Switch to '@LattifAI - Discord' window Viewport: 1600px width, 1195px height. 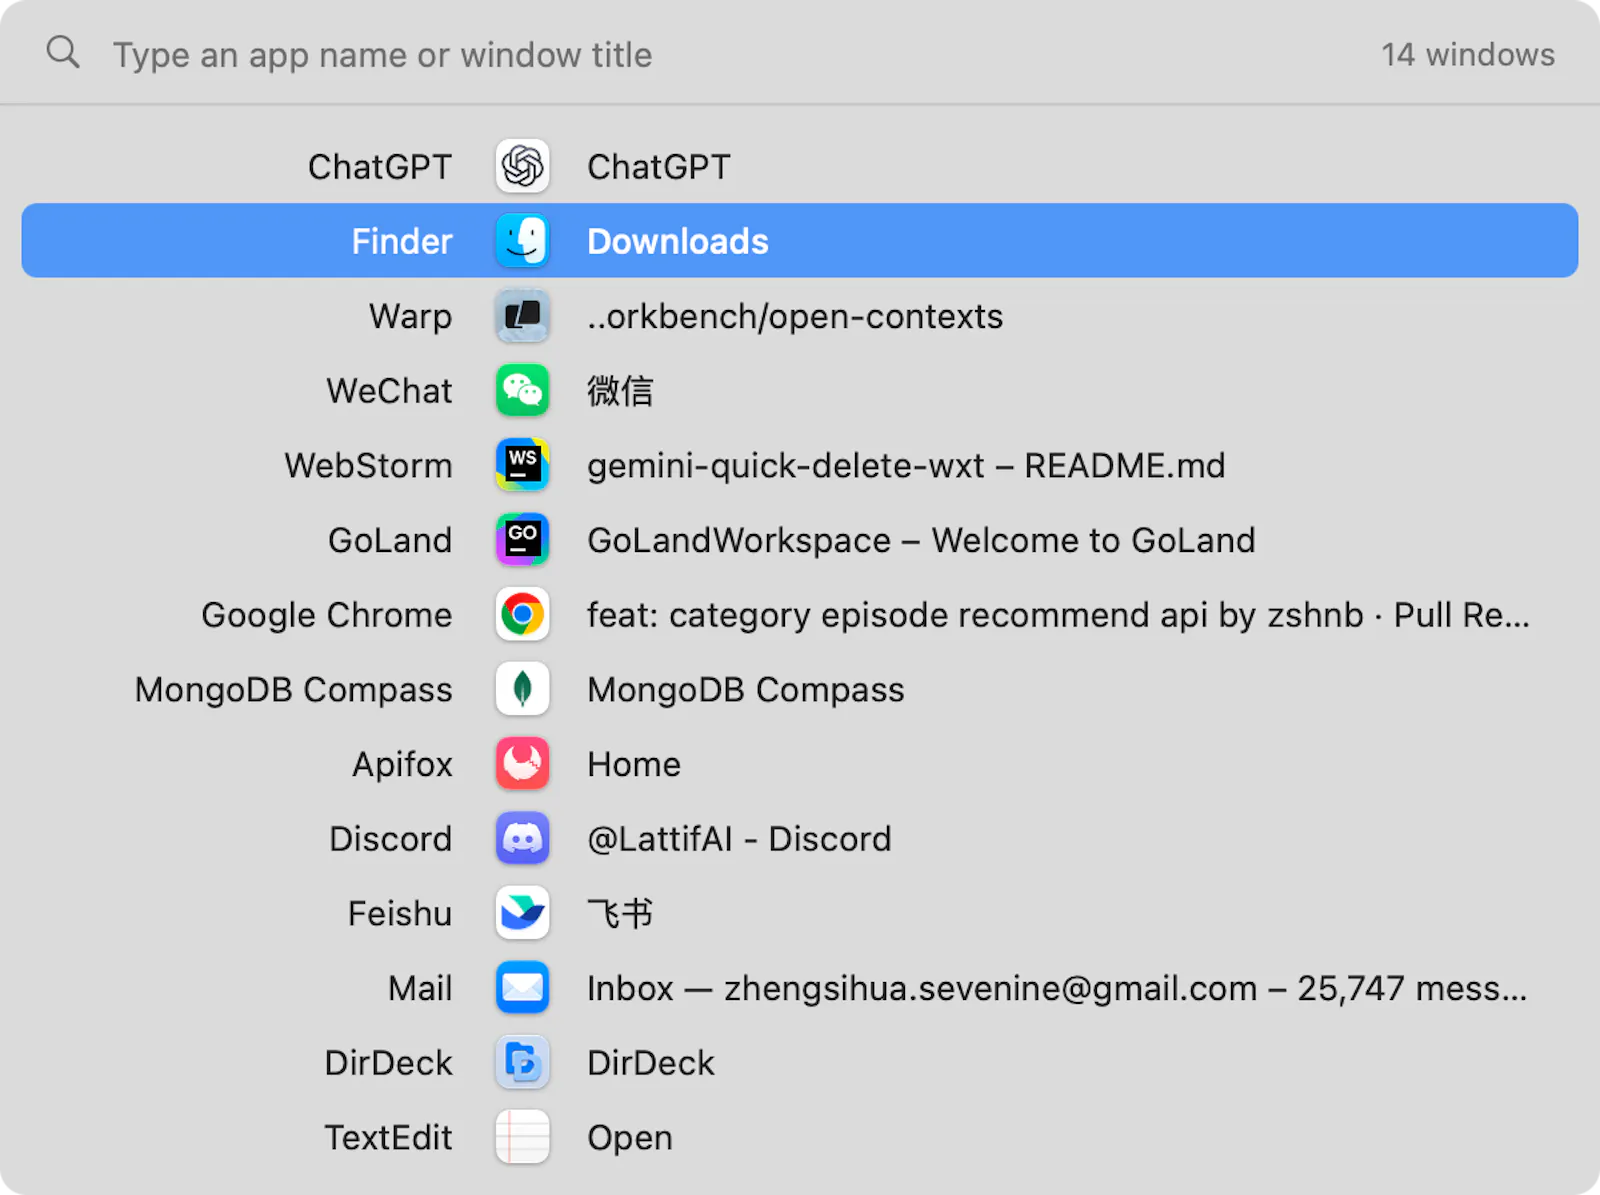[739, 838]
